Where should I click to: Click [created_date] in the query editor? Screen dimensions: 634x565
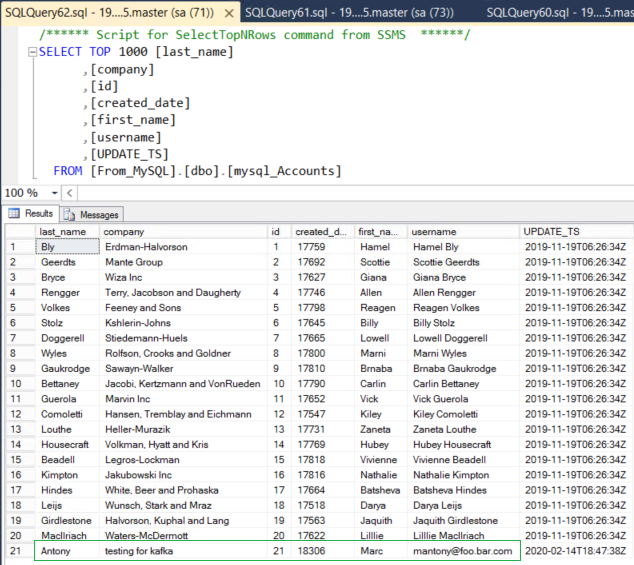pos(140,103)
